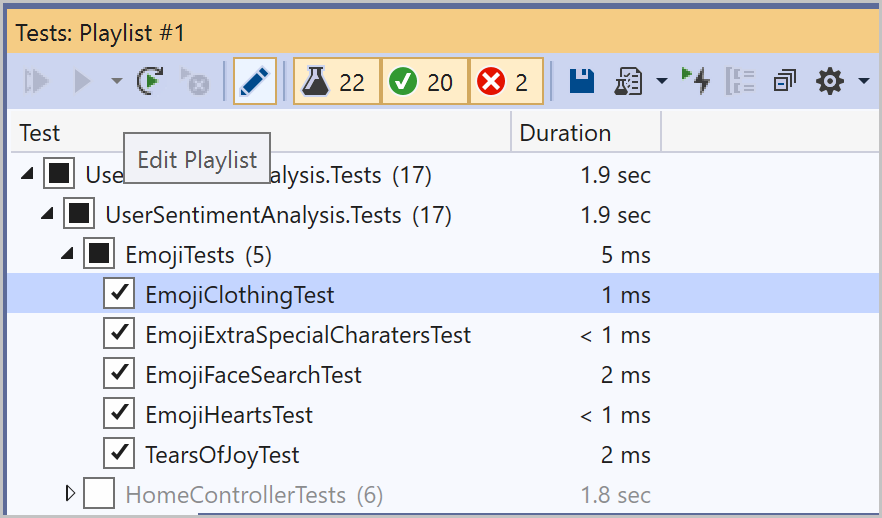Screen dimensions: 882x518
Task: Toggle Live Unit Testing lightning icon
Action: tap(696, 81)
